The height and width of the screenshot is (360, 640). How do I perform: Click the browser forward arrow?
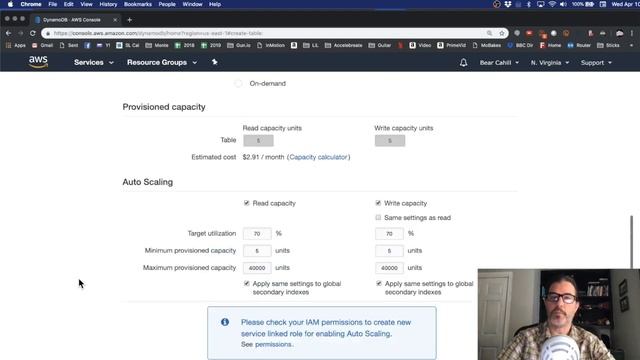pos(20,33)
